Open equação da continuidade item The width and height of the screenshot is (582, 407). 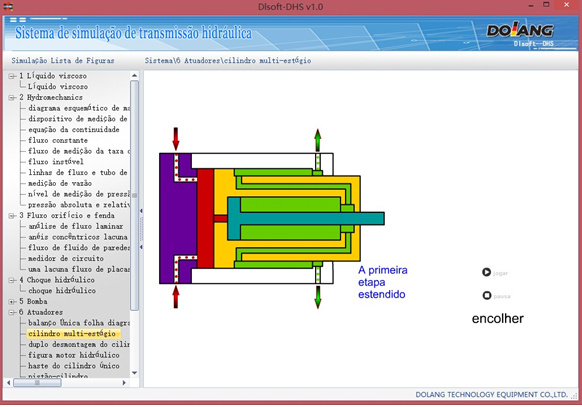(73, 129)
